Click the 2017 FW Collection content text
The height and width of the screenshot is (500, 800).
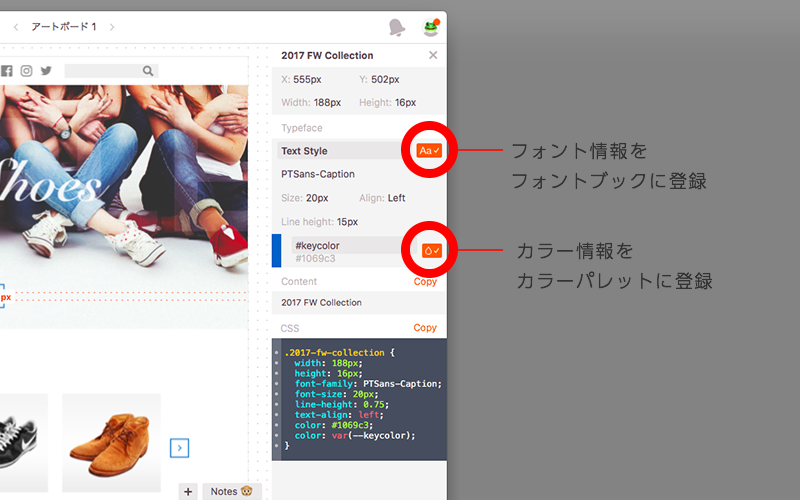(x=321, y=303)
